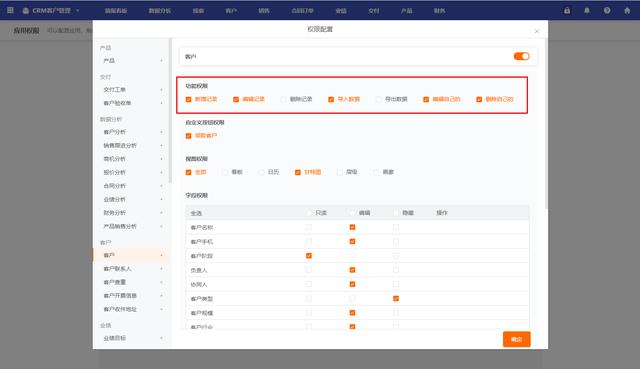Check 画廊 view permission
The width and height of the screenshot is (640, 369).
(x=376, y=172)
